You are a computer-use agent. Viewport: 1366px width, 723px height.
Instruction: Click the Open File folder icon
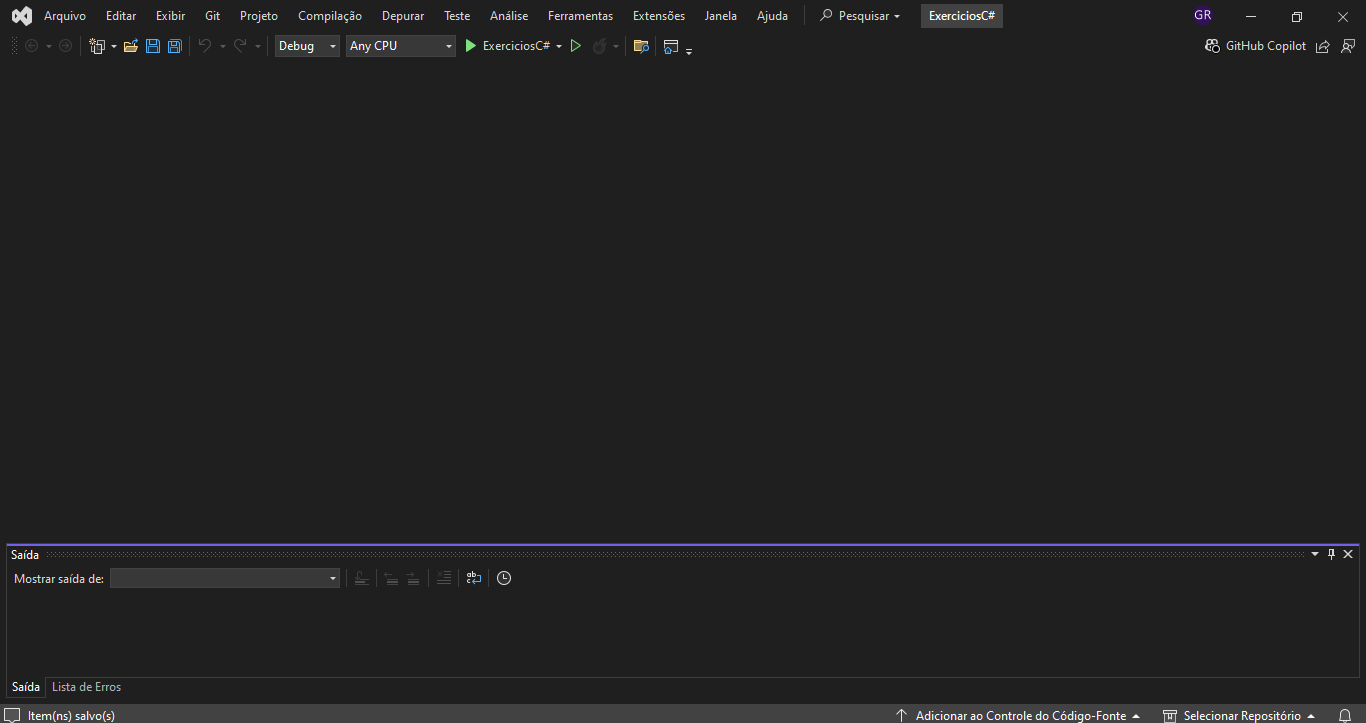[x=131, y=46]
